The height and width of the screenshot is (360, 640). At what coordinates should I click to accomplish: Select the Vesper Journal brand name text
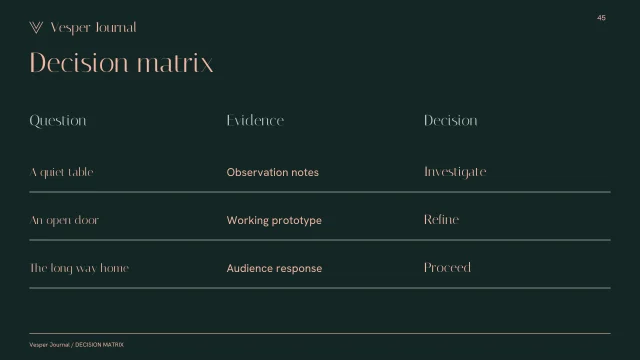(93, 28)
